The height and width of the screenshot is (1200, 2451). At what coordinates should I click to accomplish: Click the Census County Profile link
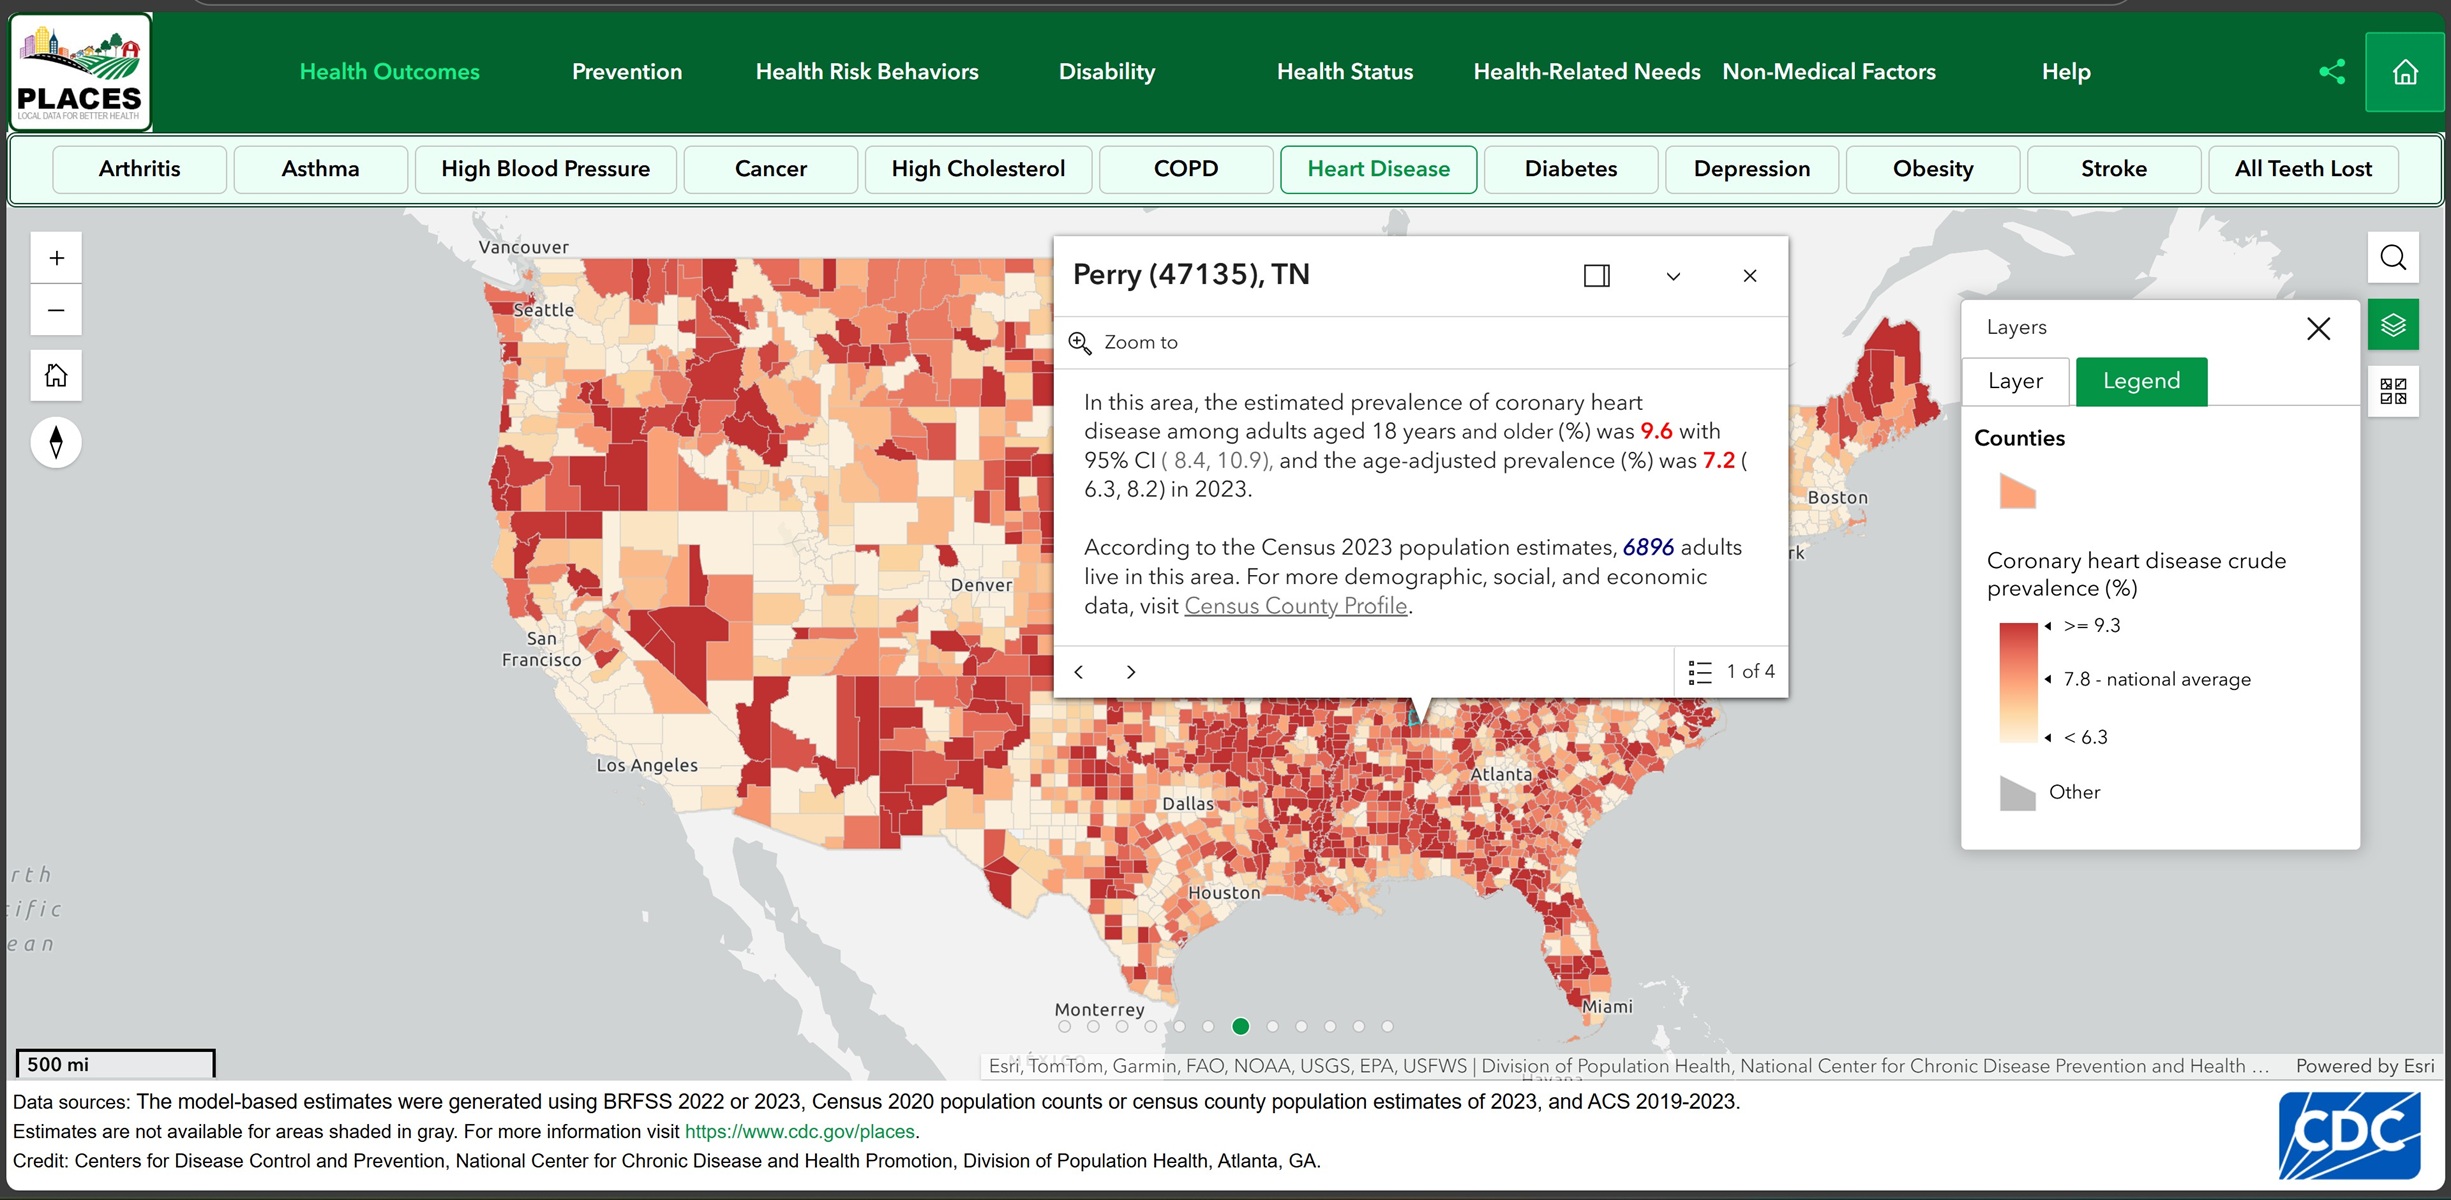pos(1295,606)
